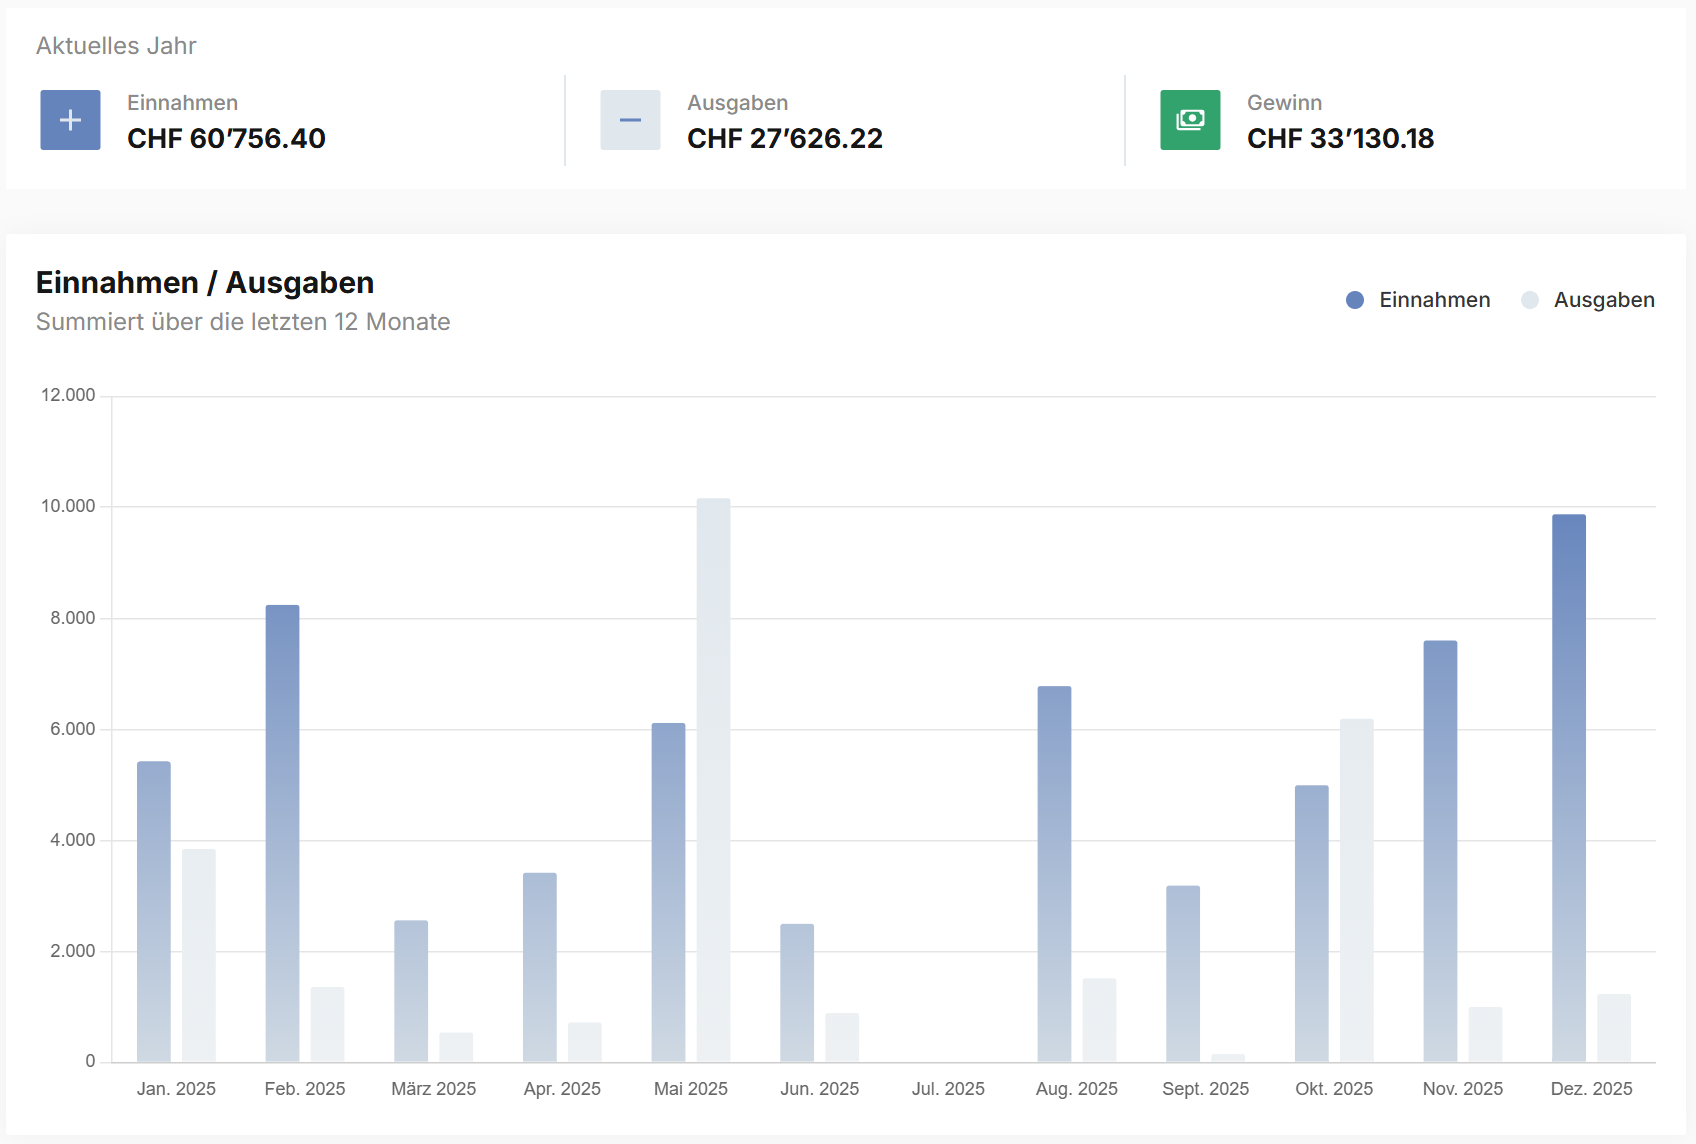This screenshot has width=1696, height=1144.
Task: Click the Dez. 2025 Einnahmen bar
Action: [x=1568, y=788]
